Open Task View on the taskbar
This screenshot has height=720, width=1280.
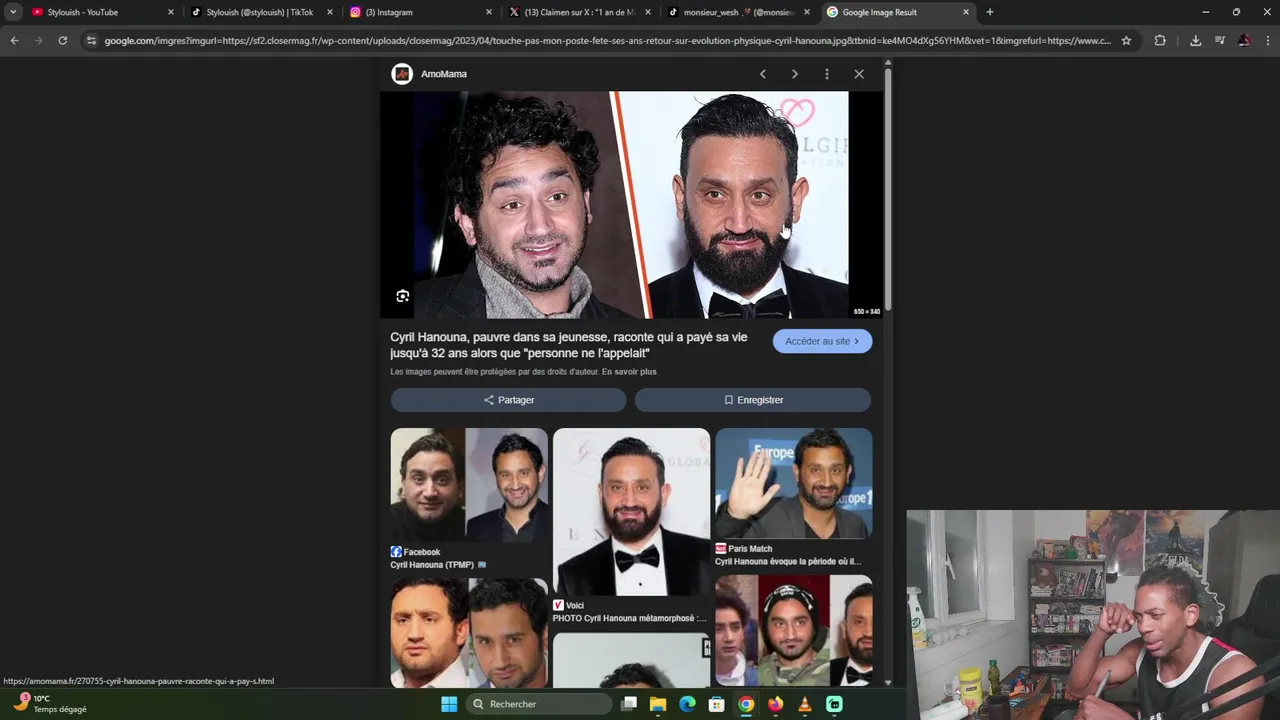[x=629, y=704]
